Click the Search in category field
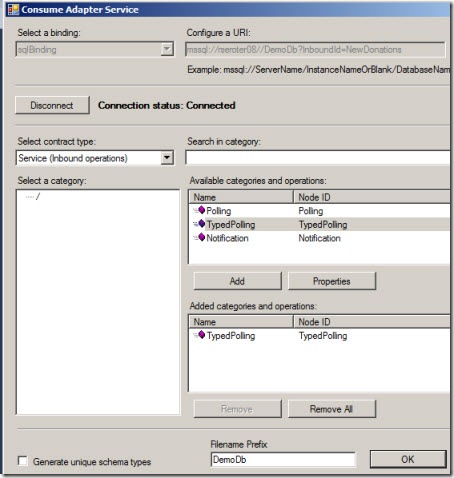This screenshot has height=478, width=454. [x=318, y=157]
